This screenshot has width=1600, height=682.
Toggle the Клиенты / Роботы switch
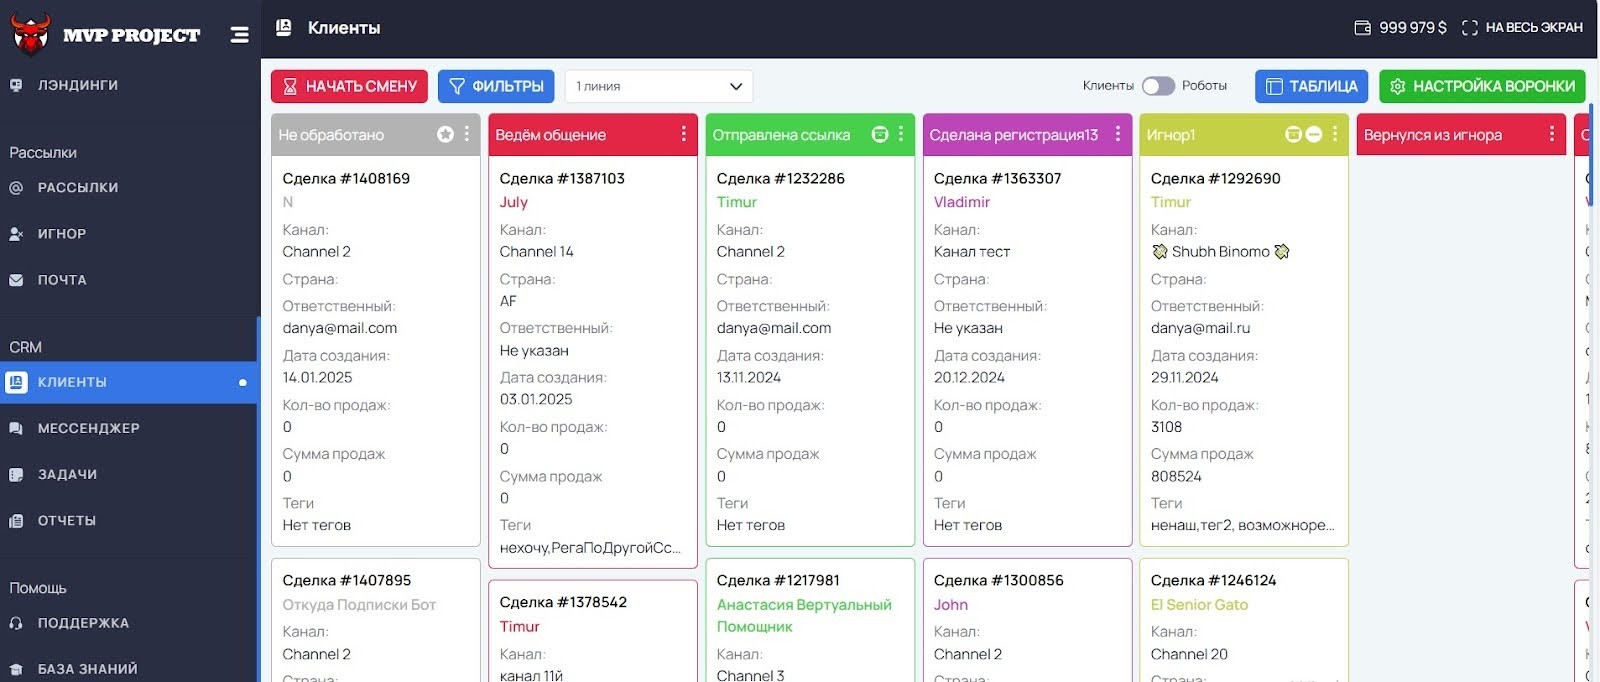click(x=1158, y=86)
